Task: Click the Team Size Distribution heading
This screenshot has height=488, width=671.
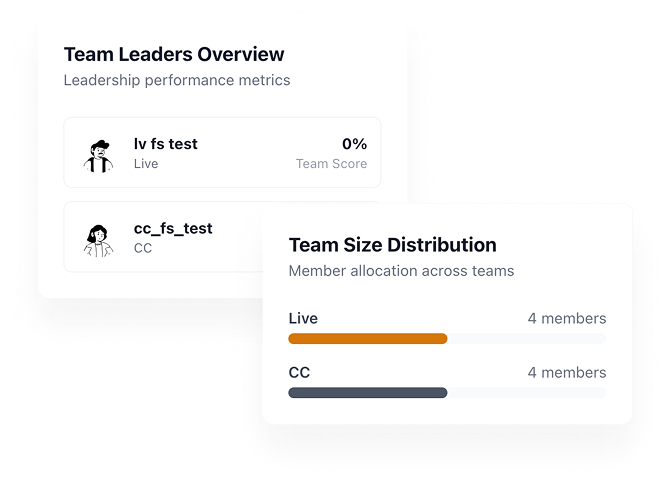Action: click(392, 245)
